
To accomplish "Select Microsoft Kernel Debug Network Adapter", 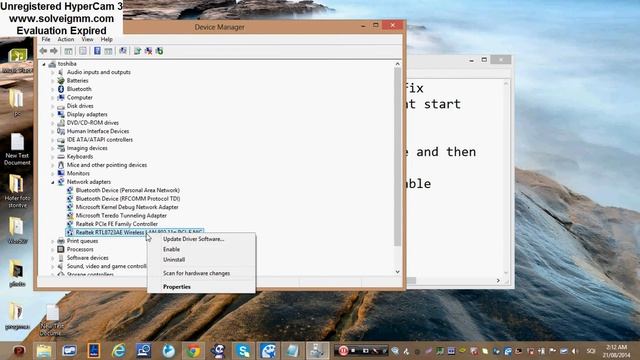I will [127, 207].
